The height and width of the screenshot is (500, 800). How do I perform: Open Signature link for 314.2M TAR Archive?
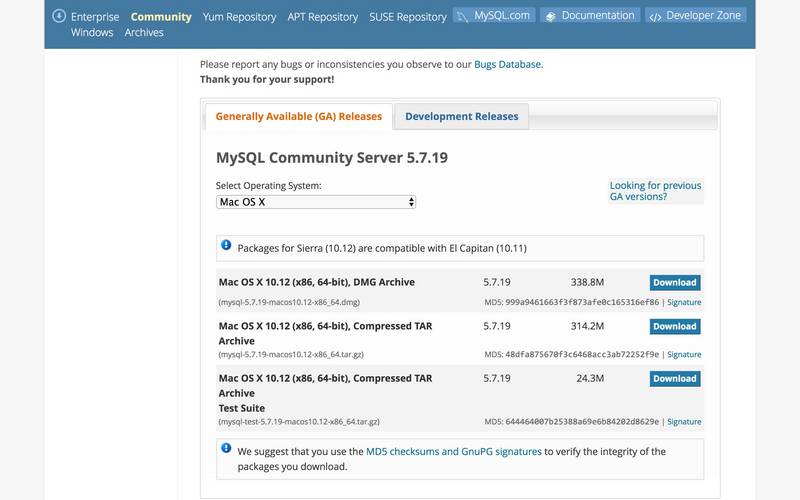684,354
